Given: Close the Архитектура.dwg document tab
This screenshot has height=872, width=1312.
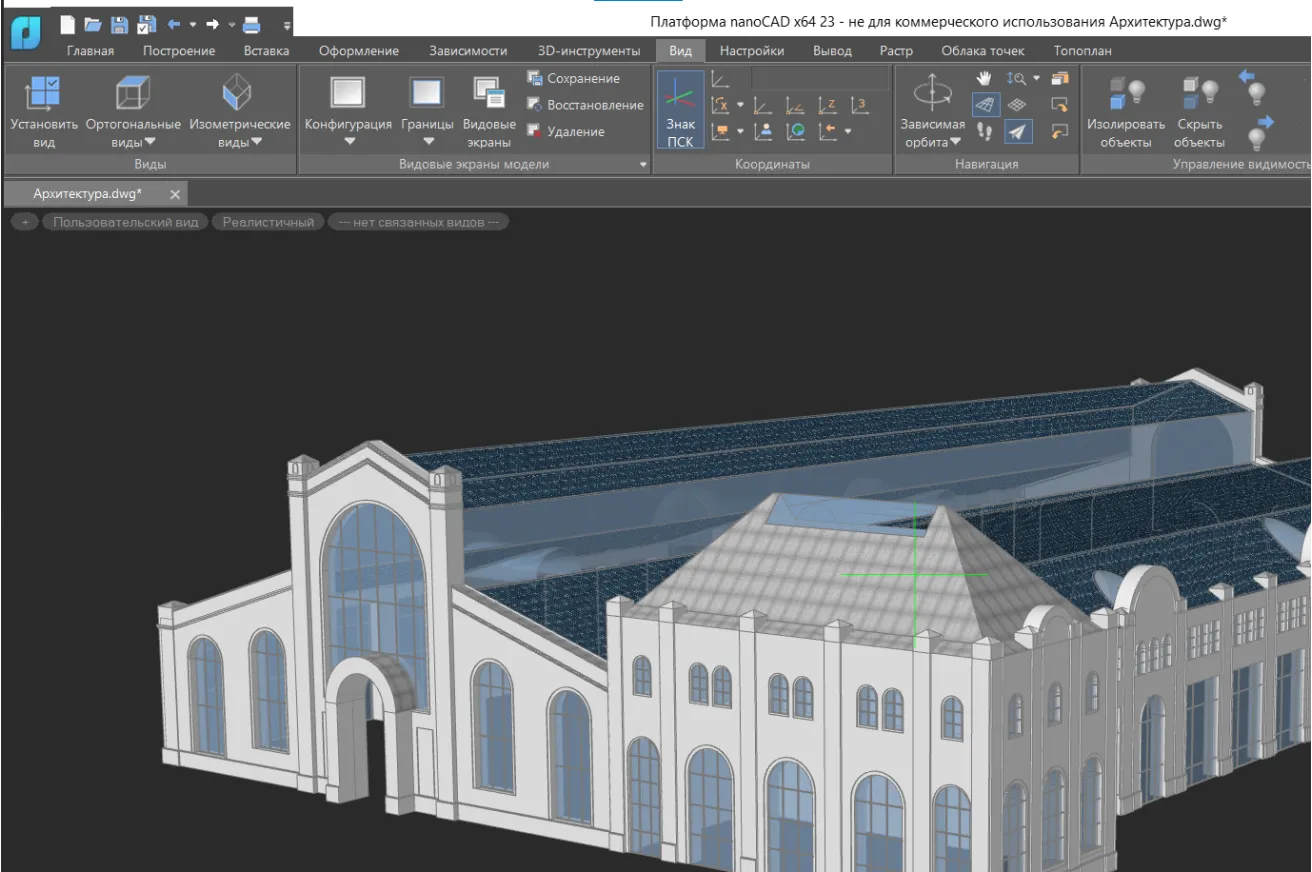Looking at the screenshot, I should tap(175, 194).
